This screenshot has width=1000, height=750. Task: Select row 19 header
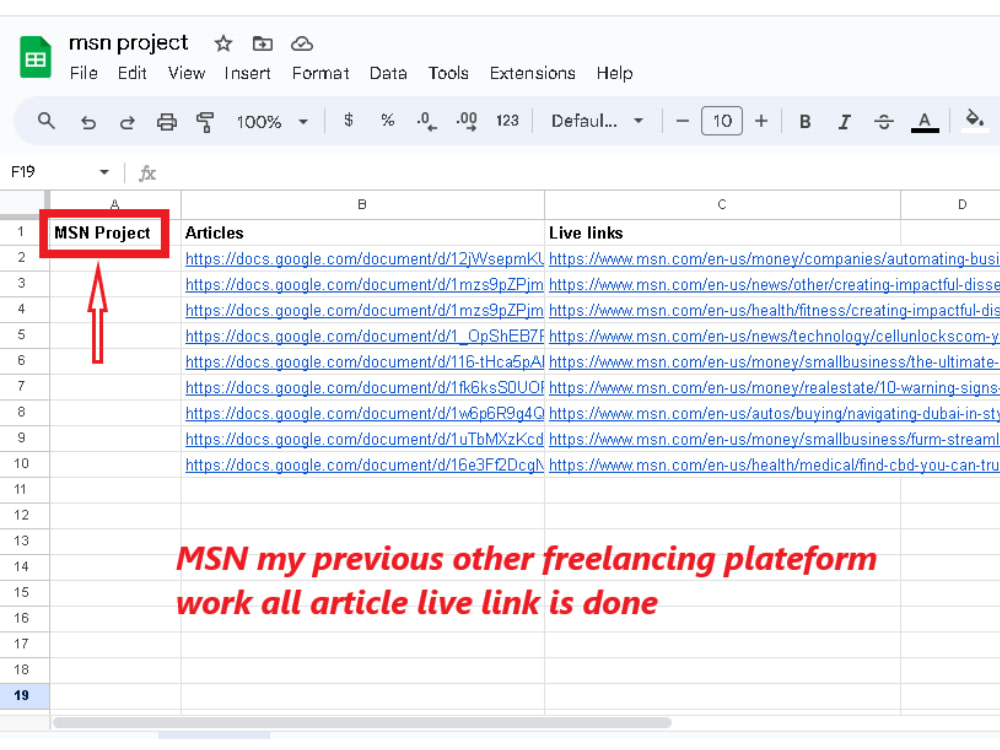point(22,696)
